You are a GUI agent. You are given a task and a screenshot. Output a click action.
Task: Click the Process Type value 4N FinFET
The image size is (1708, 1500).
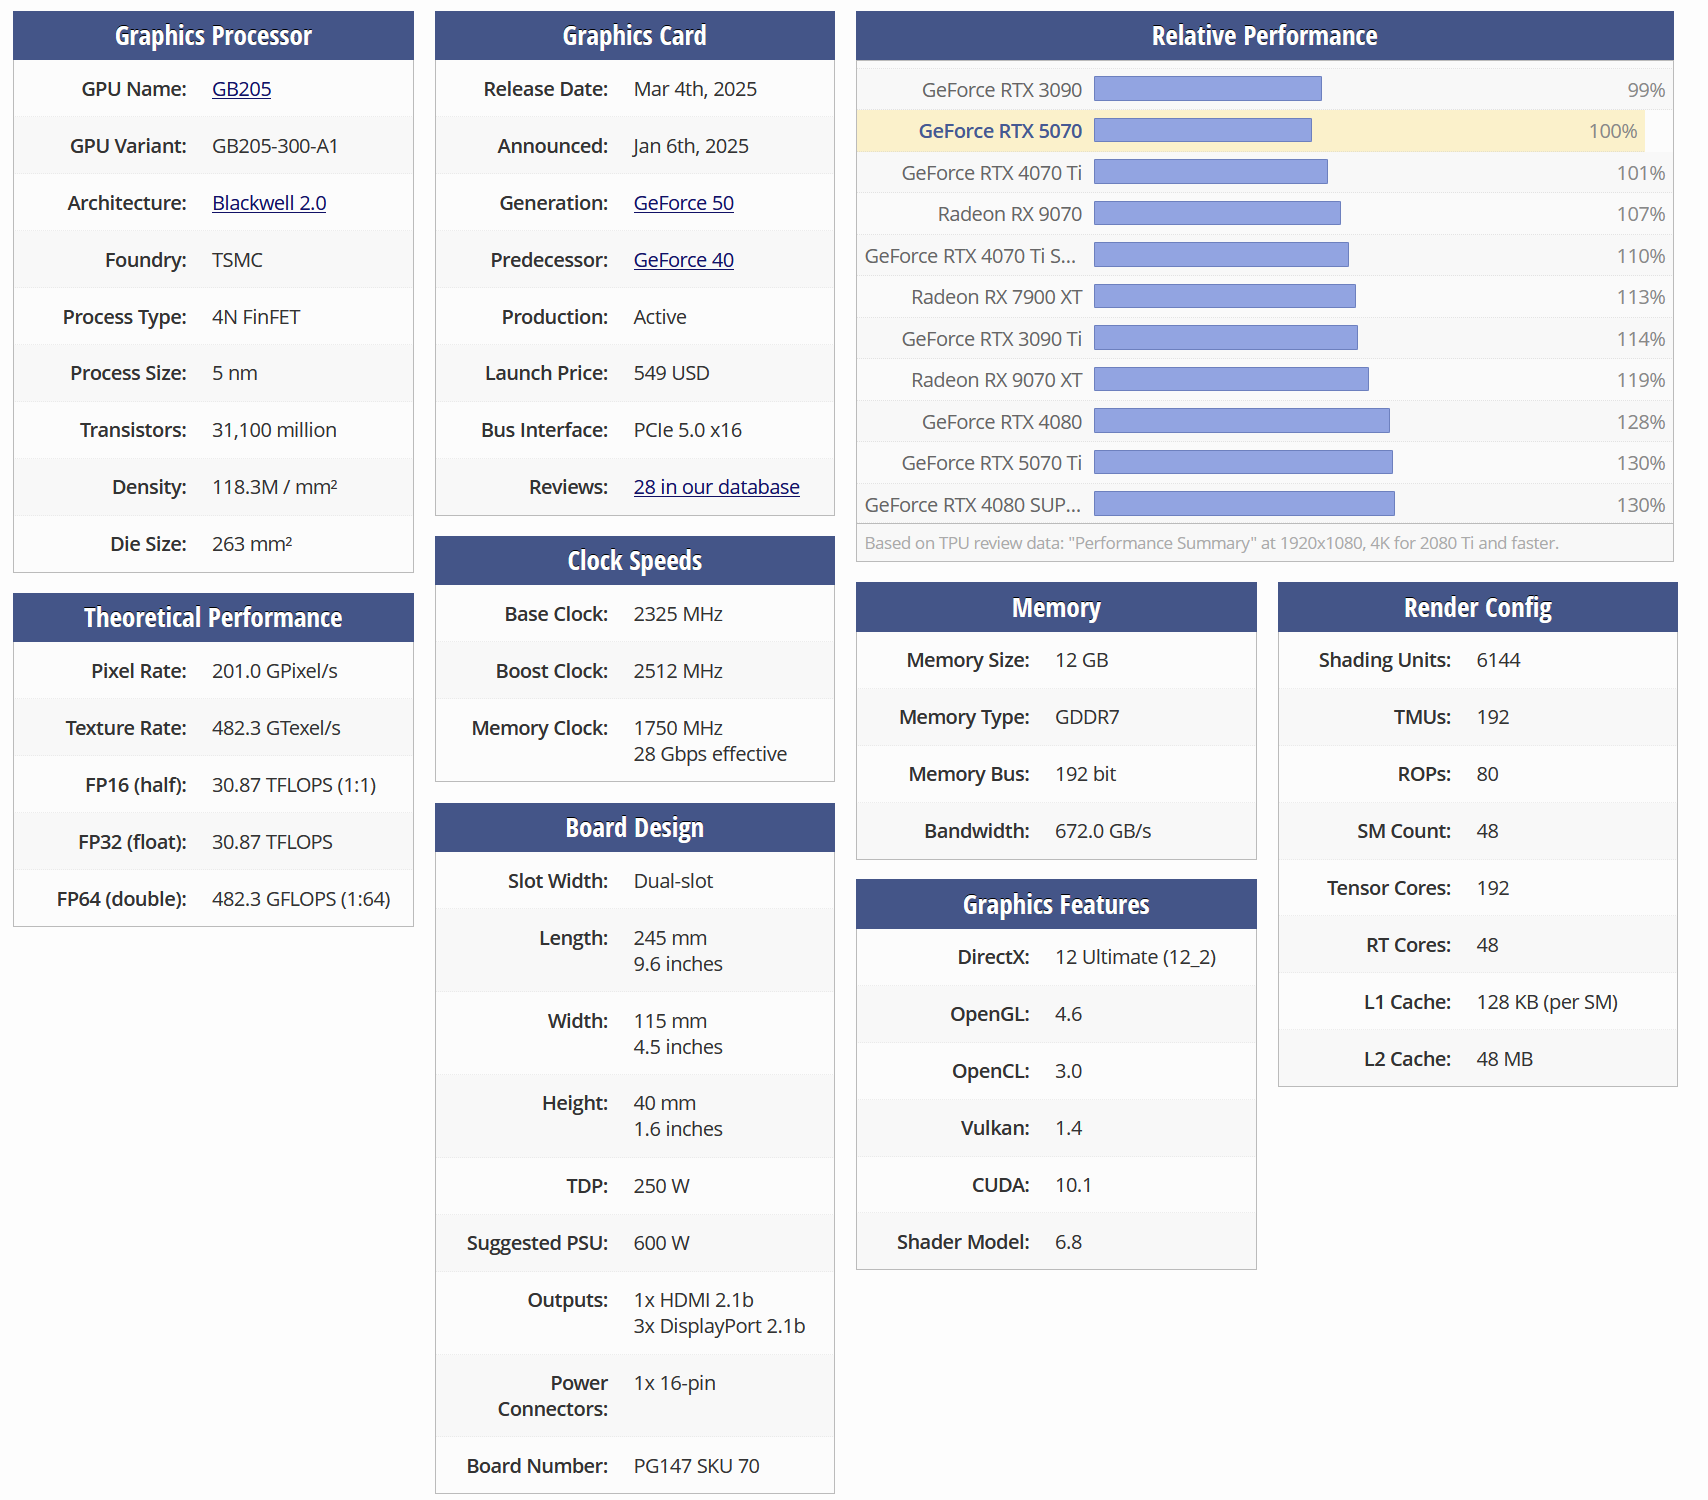click(x=256, y=317)
